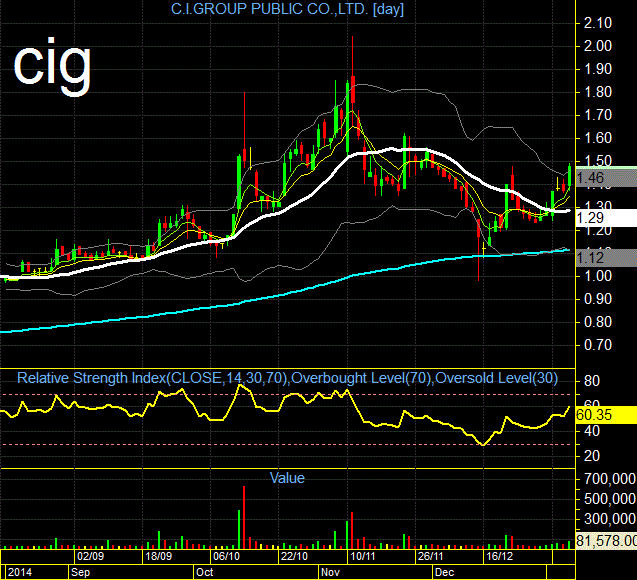Click the 2.00 price axis label
The height and width of the screenshot is (580, 637).
tap(598, 46)
